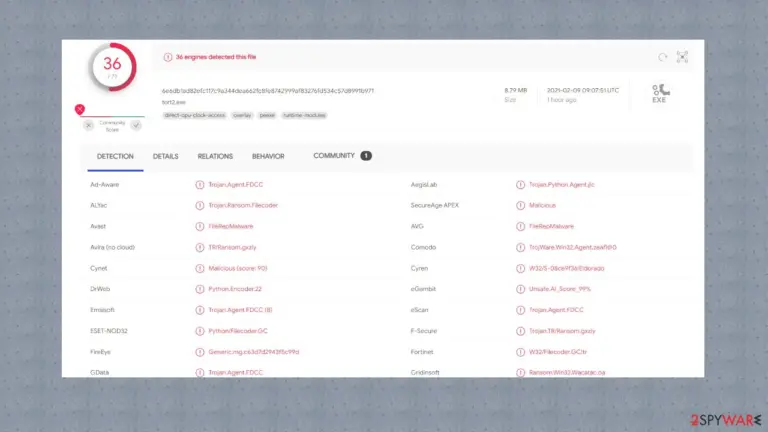Click the EXE file type icon
This screenshot has width=768, height=432.
(x=660, y=94)
